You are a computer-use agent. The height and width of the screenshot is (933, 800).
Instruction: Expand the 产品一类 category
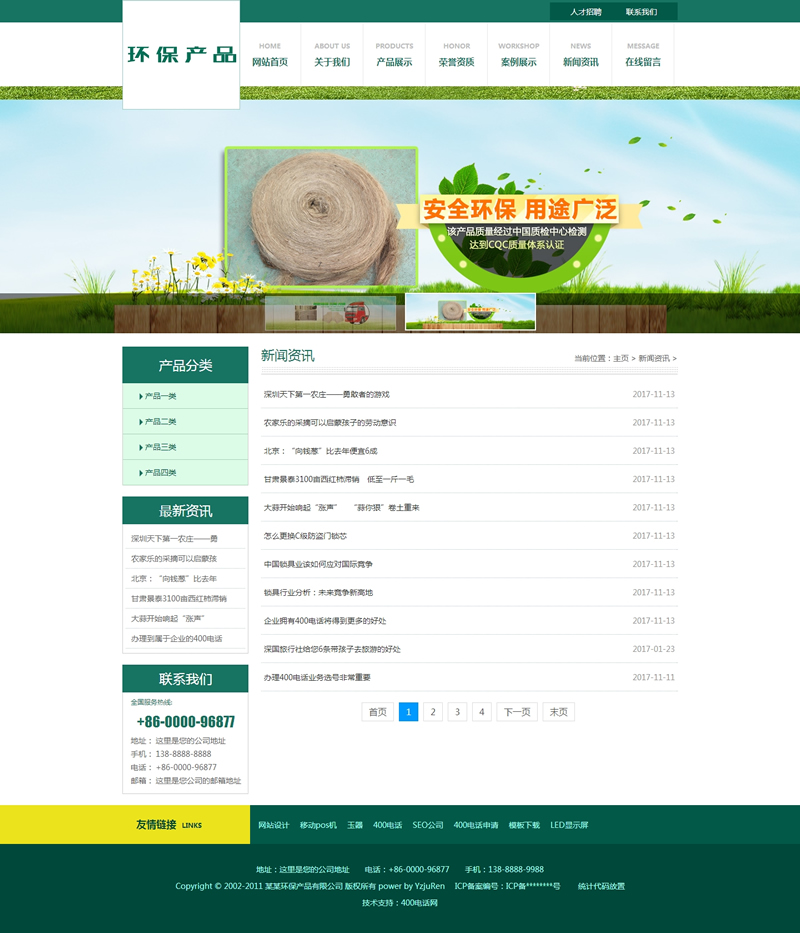pyautogui.click(x=160, y=396)
